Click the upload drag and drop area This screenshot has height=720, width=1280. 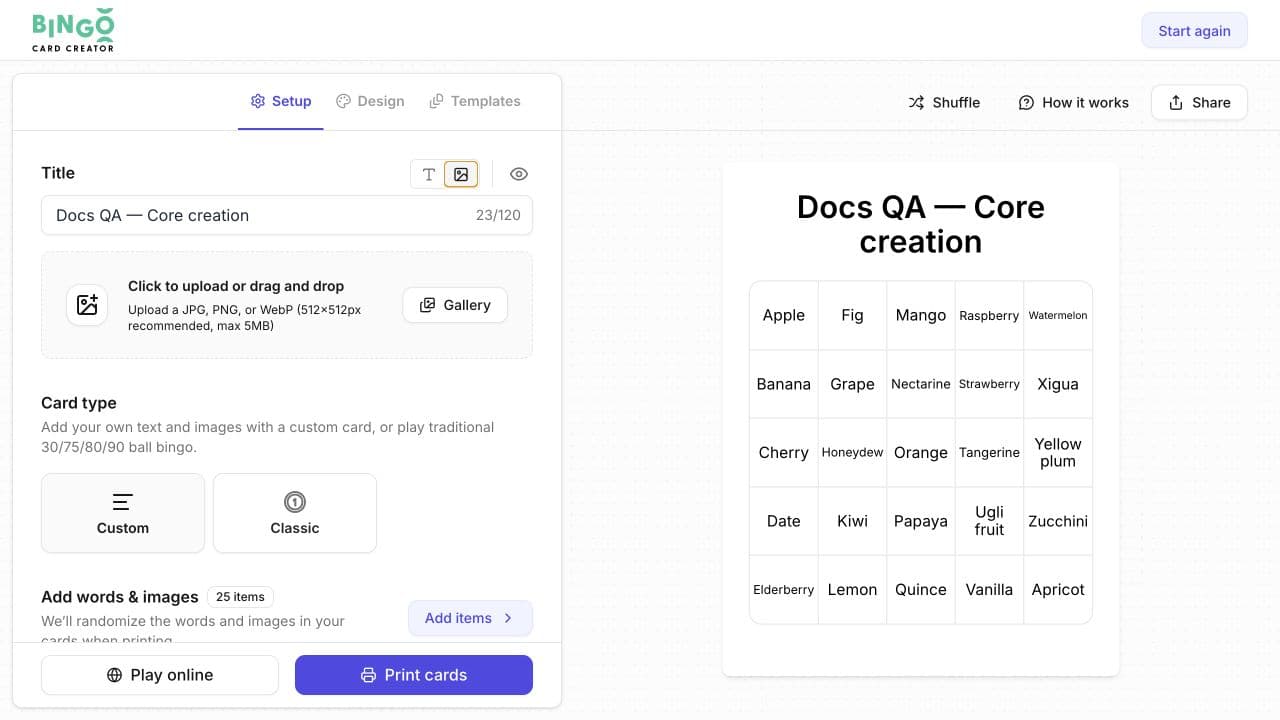coord(287,305)
